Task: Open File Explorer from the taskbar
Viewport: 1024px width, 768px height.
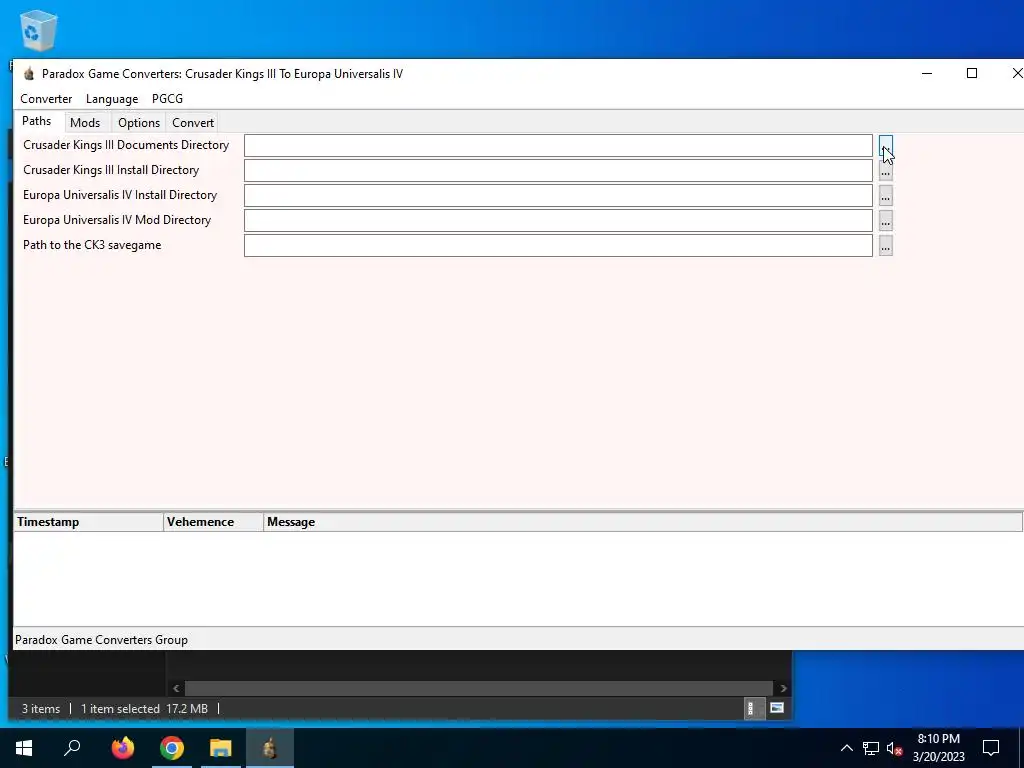Action: pos(221,748)
